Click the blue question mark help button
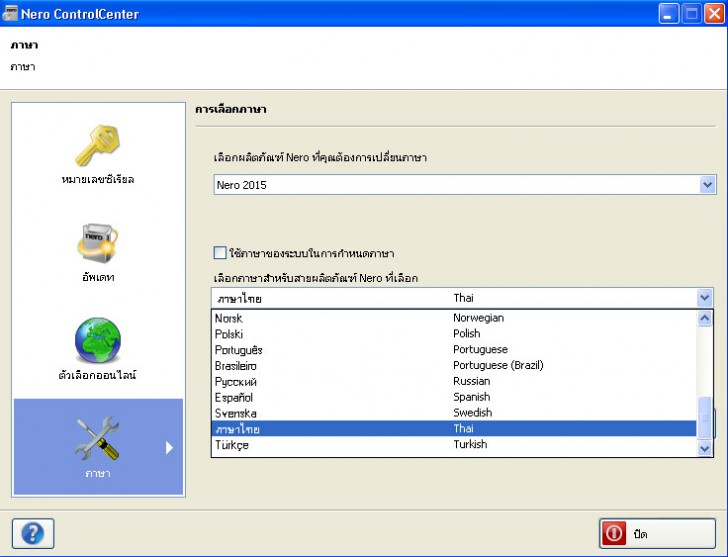This screenshot has height=557, width=728. pyautogui.click(x=33, y=533)
